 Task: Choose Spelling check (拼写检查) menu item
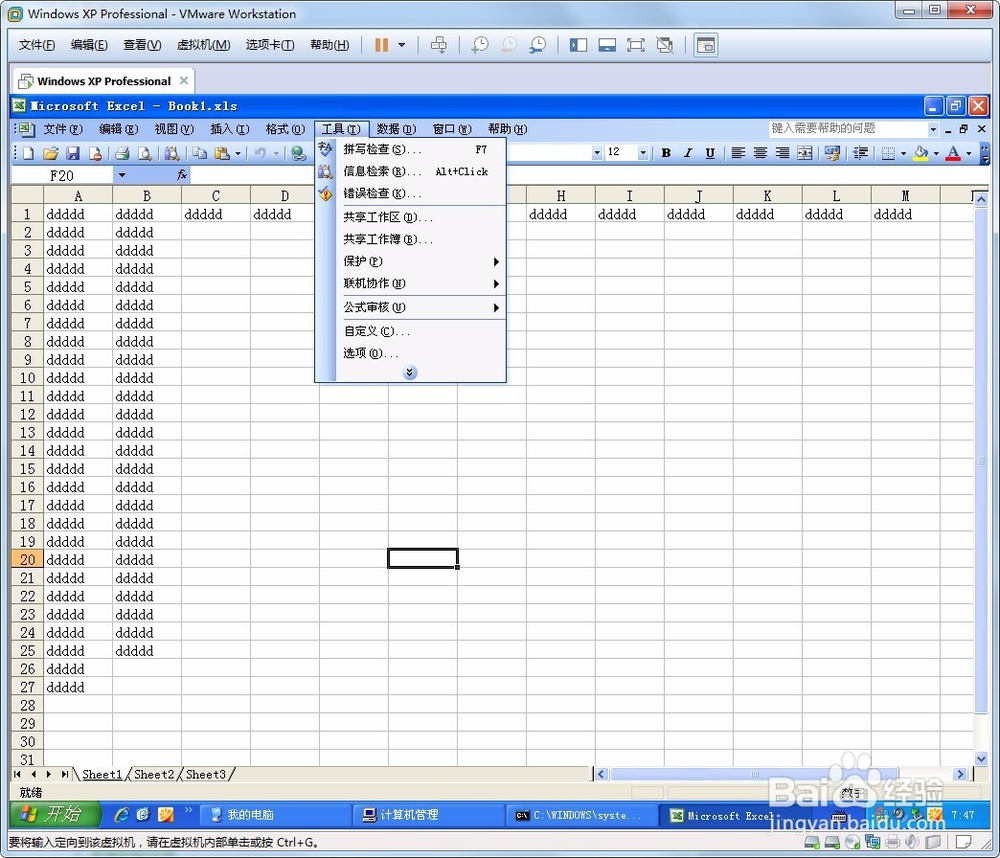point(411,149)
